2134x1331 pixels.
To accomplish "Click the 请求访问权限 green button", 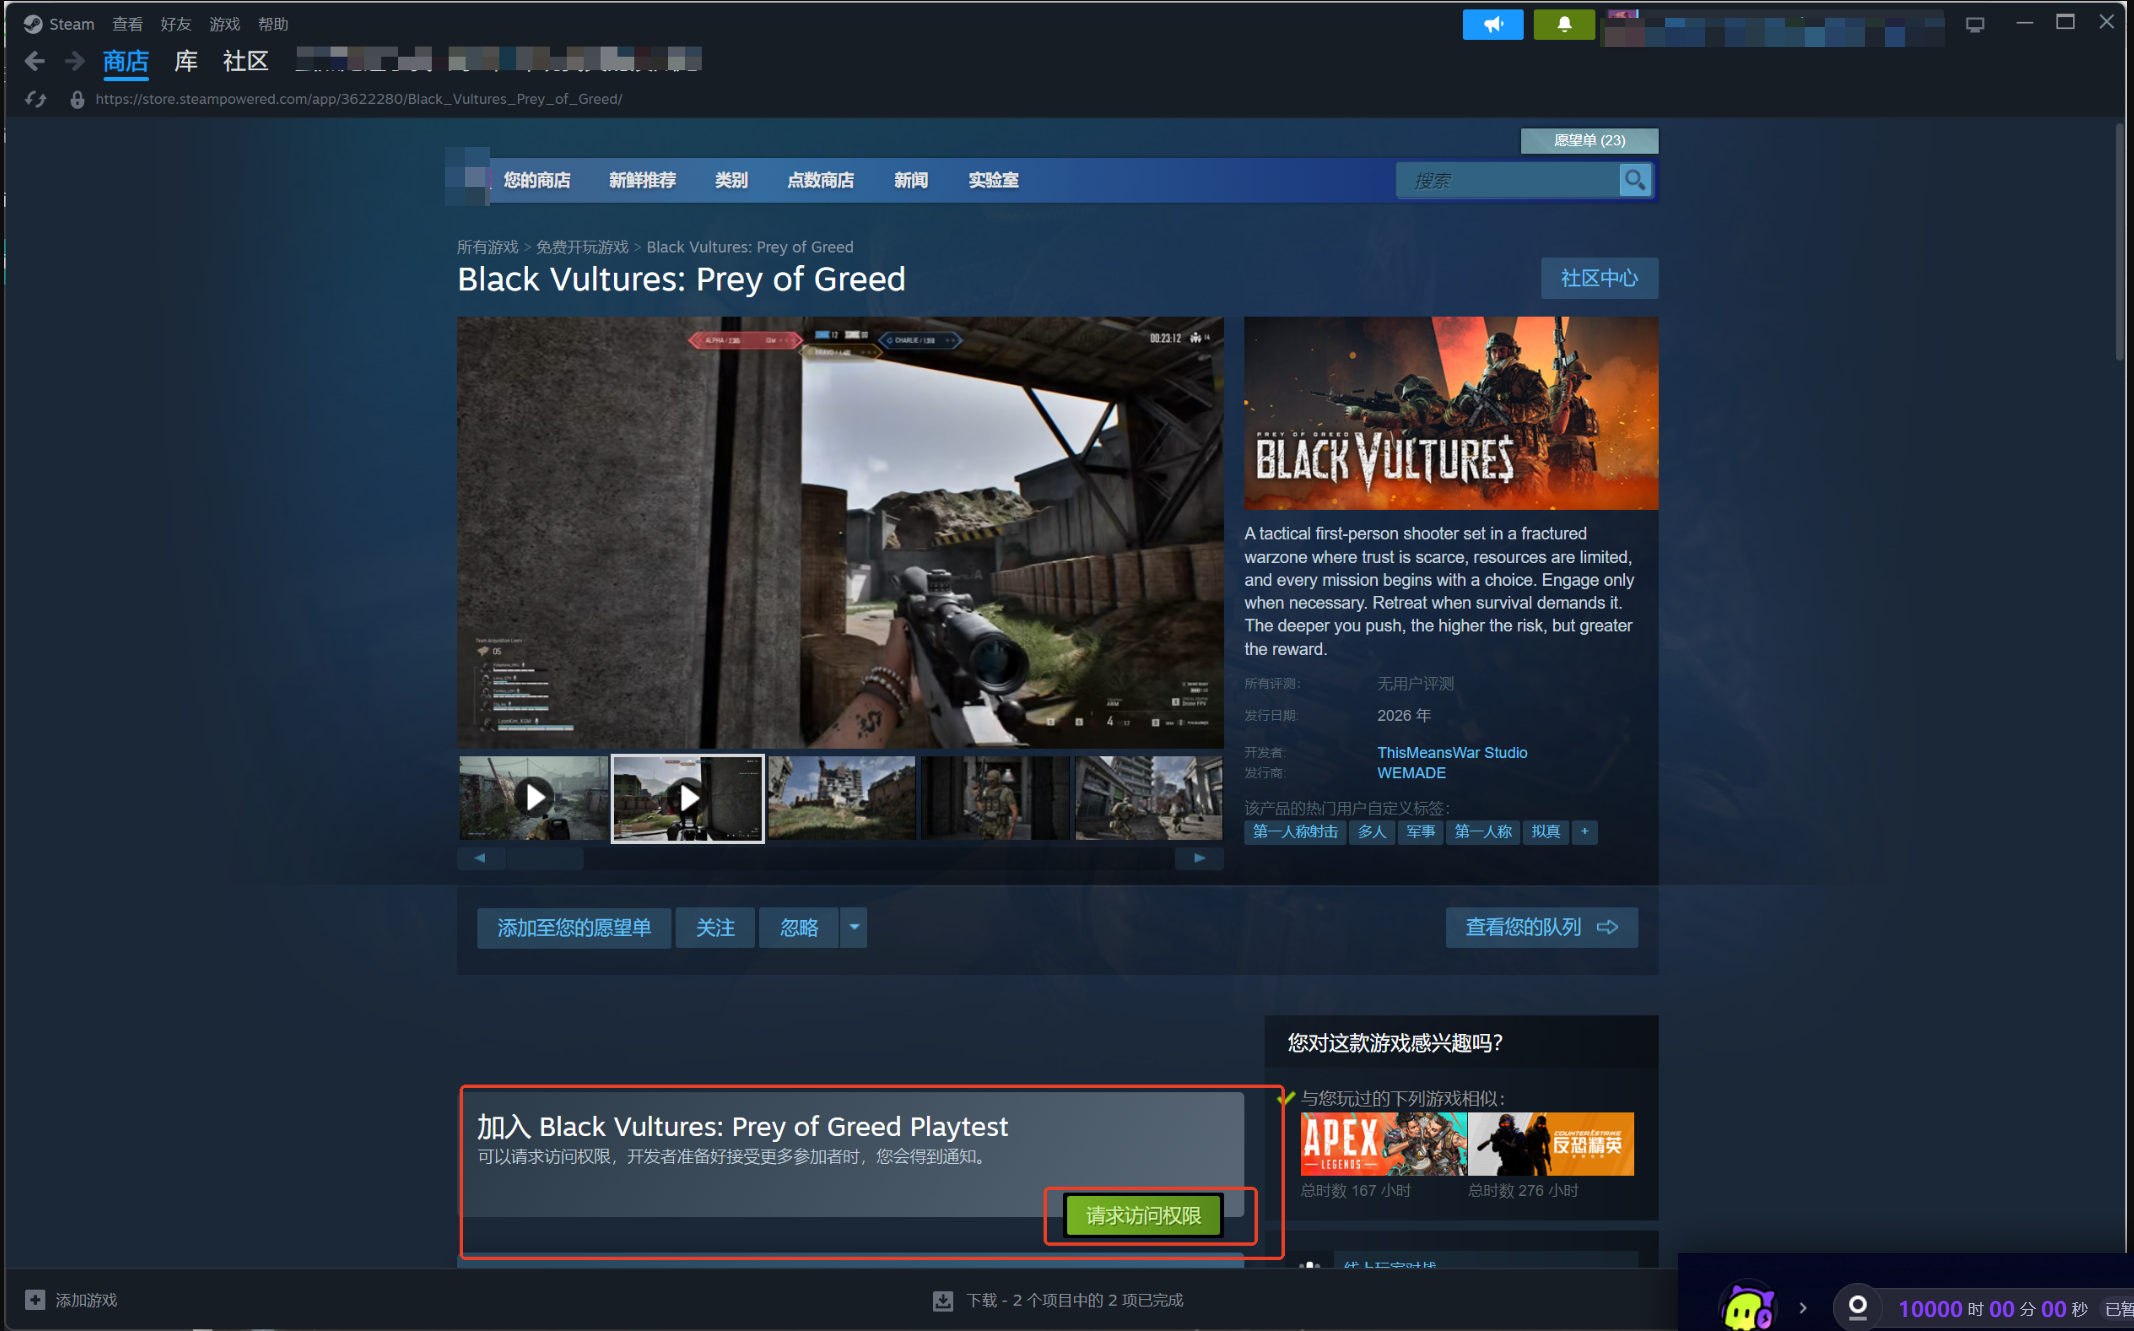I will pos(1143,1216).
